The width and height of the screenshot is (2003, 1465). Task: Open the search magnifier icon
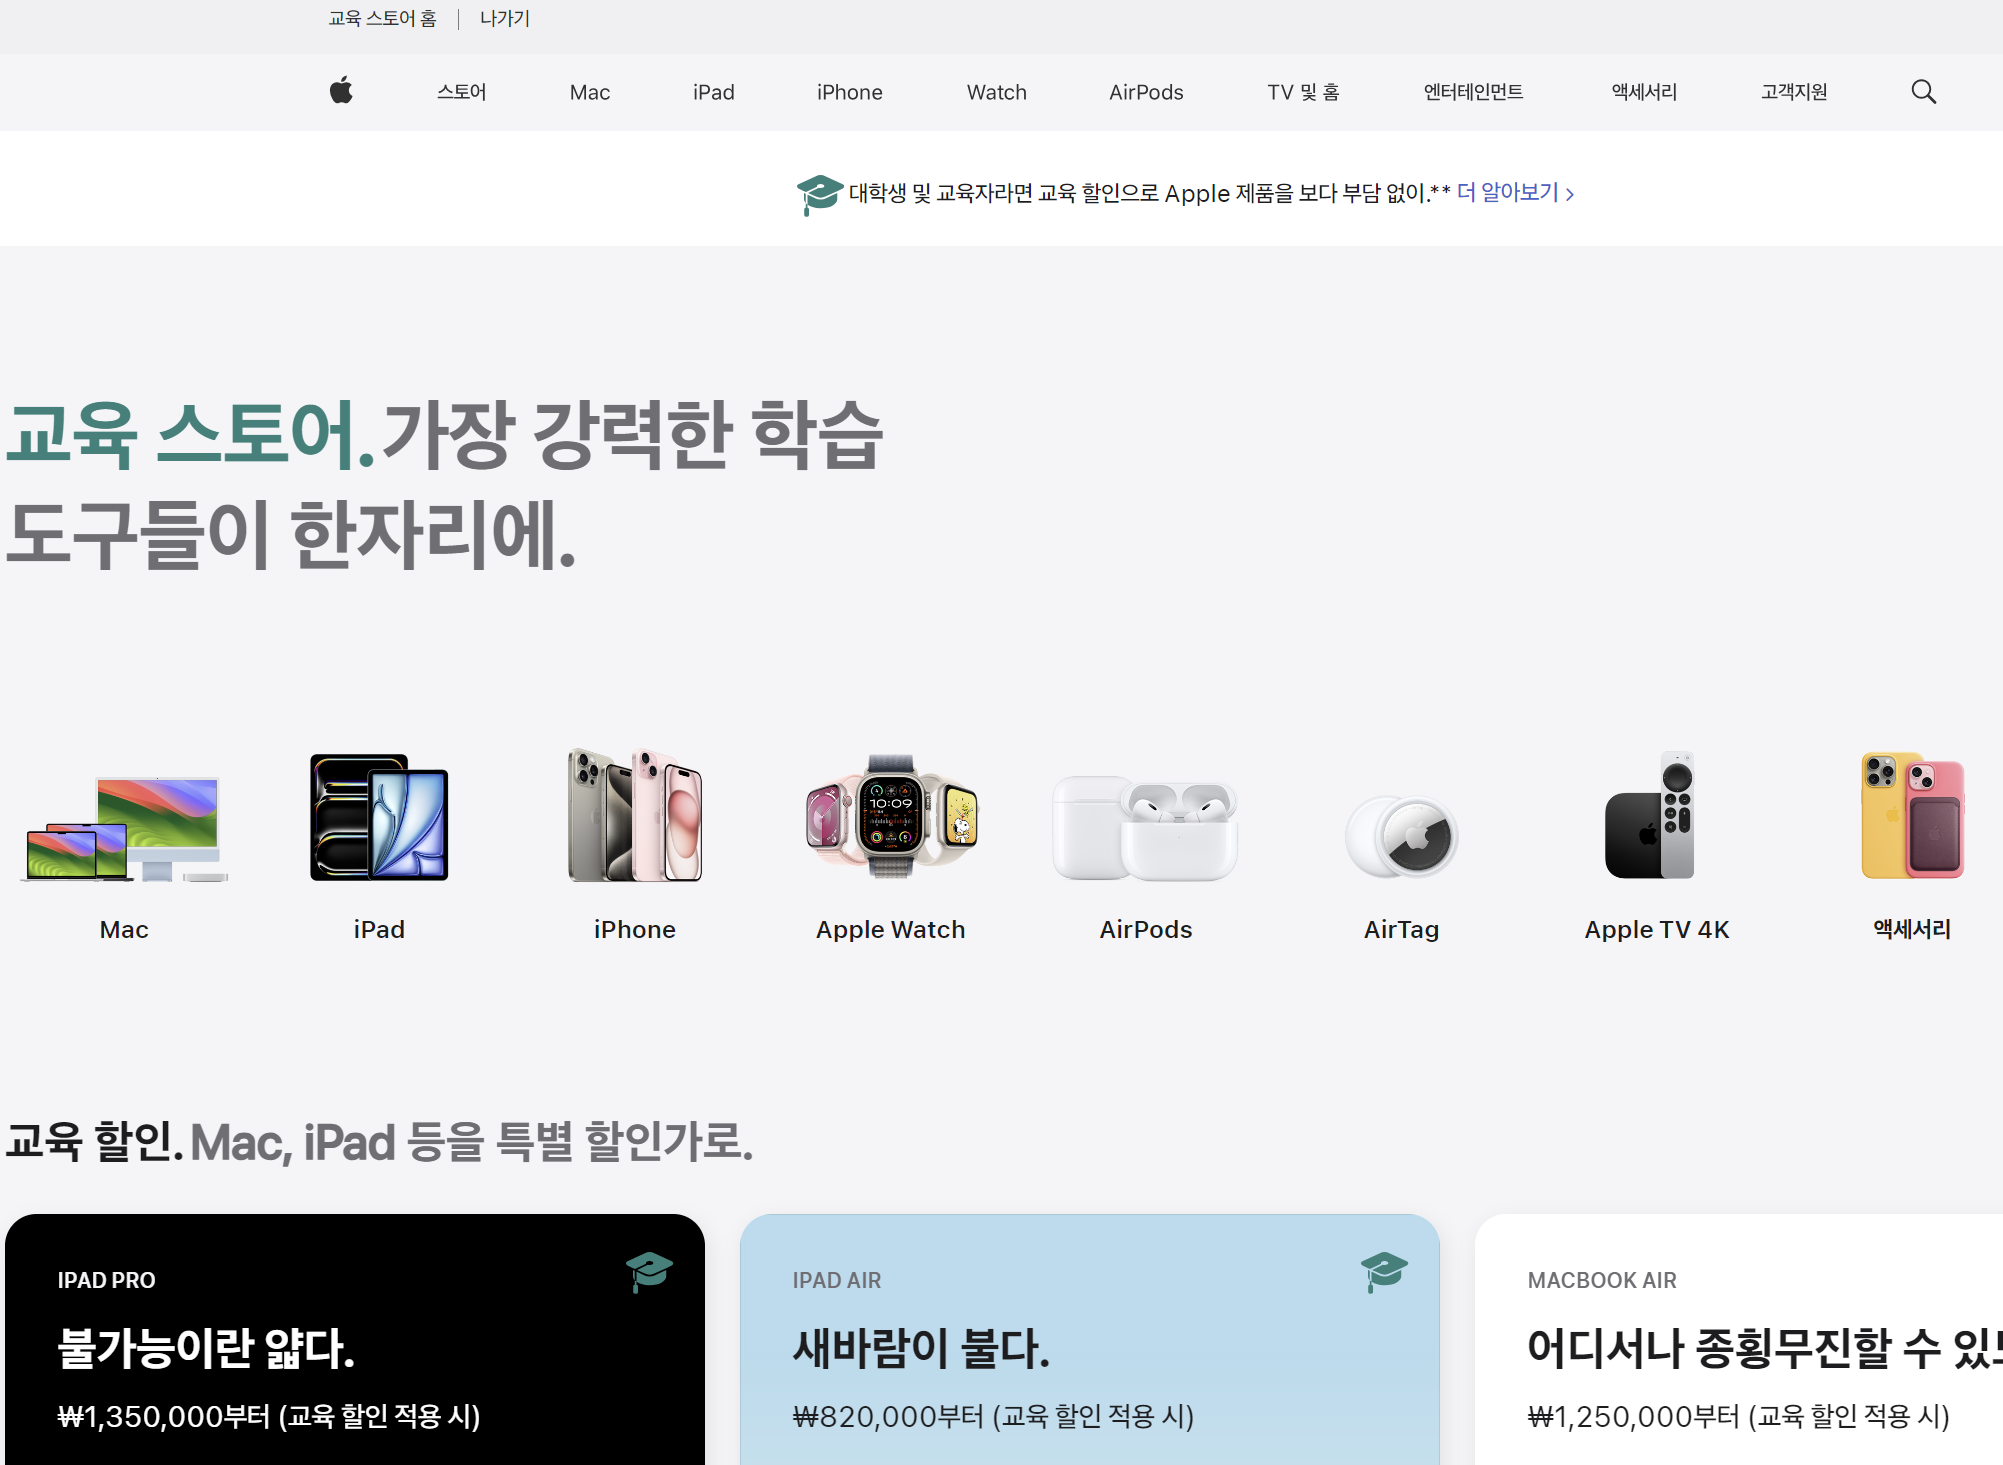point(1923,92)
